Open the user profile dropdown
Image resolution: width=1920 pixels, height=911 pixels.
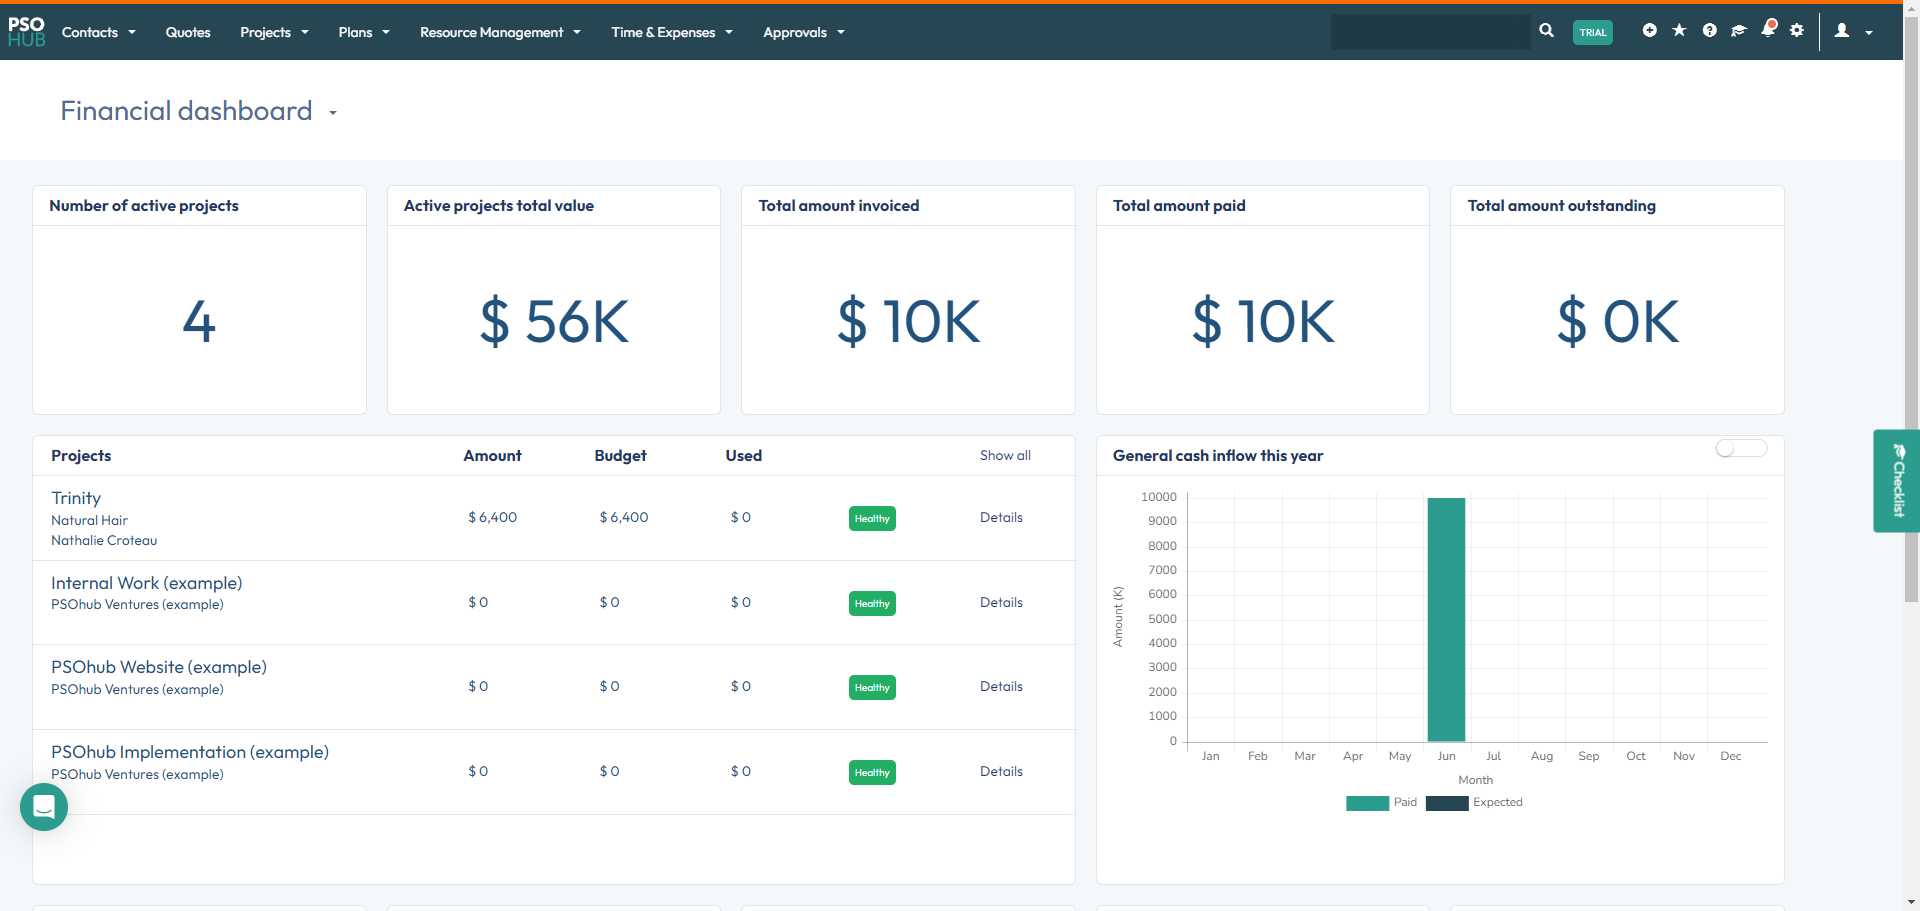pos(1853,32)
